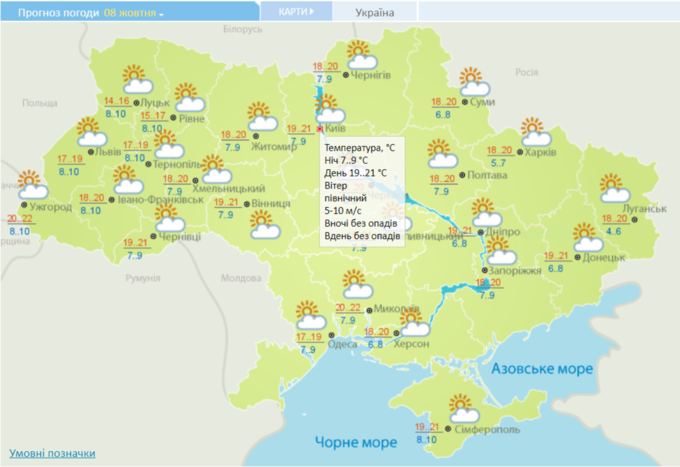The width and height of the screenshot is (680, 467).
Task: Click the weather icon above Житомир
Action: point(262,116)
